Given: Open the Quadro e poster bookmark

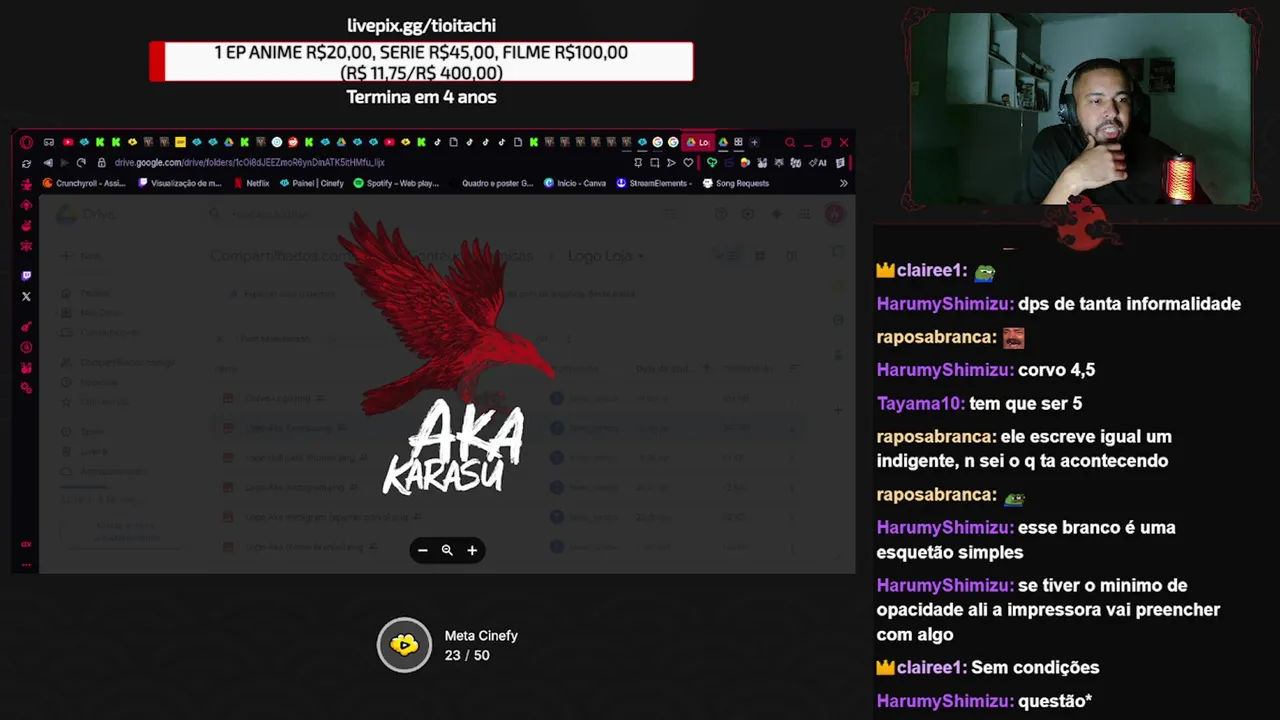Looking at the screenshot, I should pyautogui.click(x=491, y=183).
